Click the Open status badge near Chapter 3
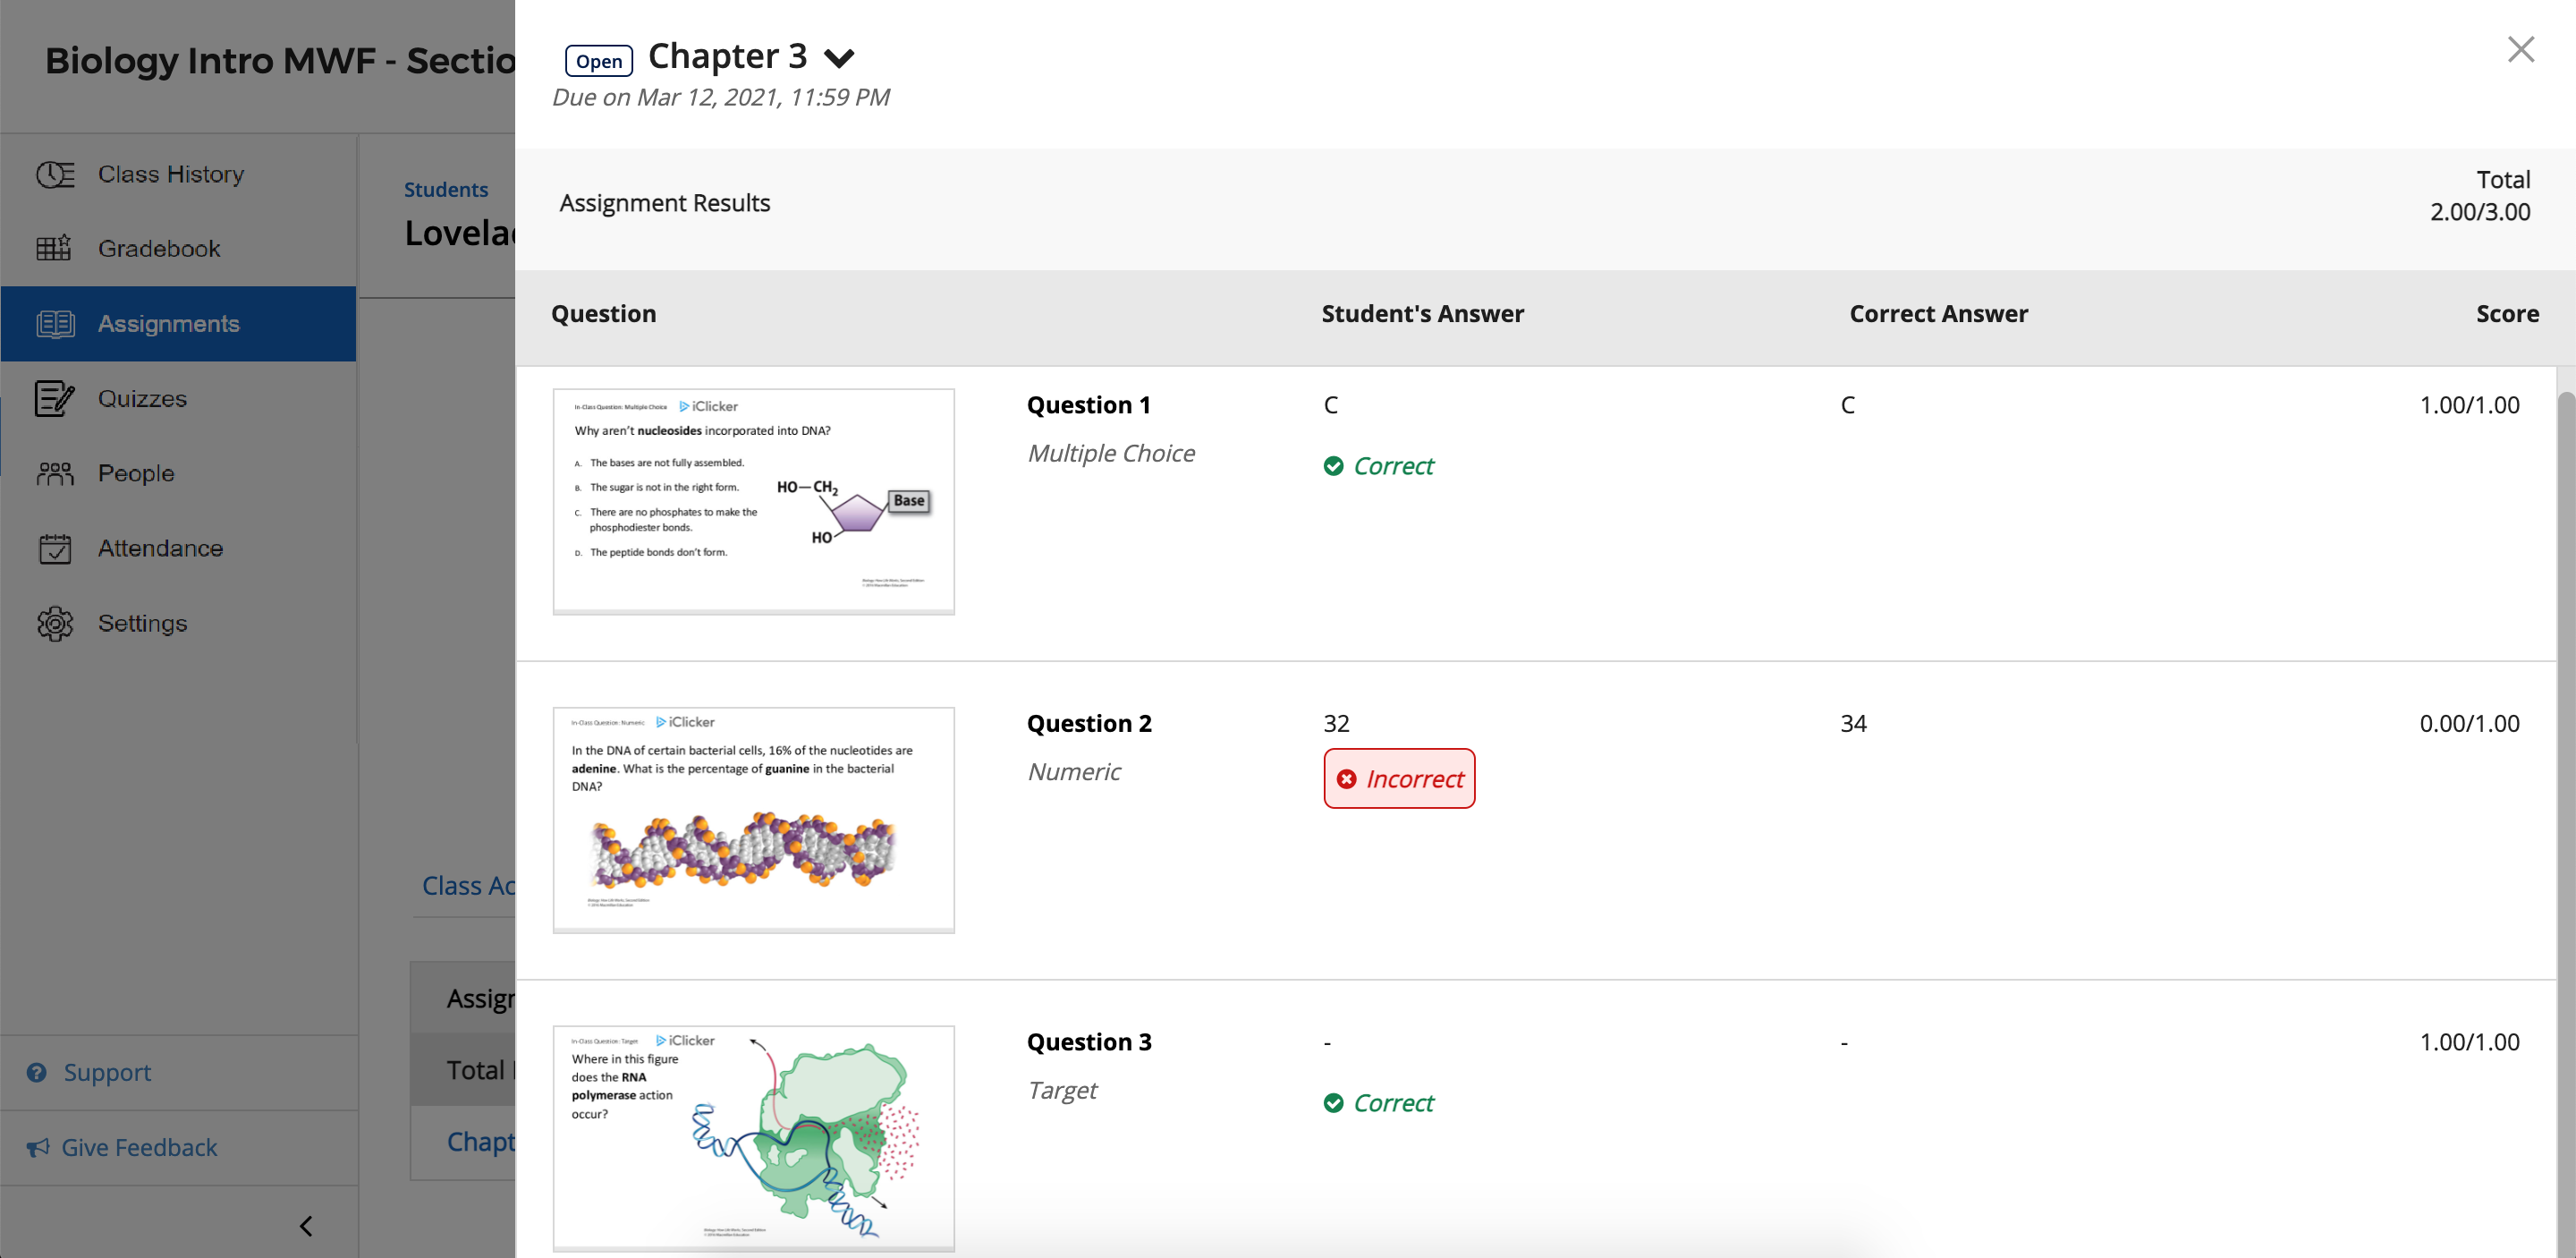 tap(598, 60)
